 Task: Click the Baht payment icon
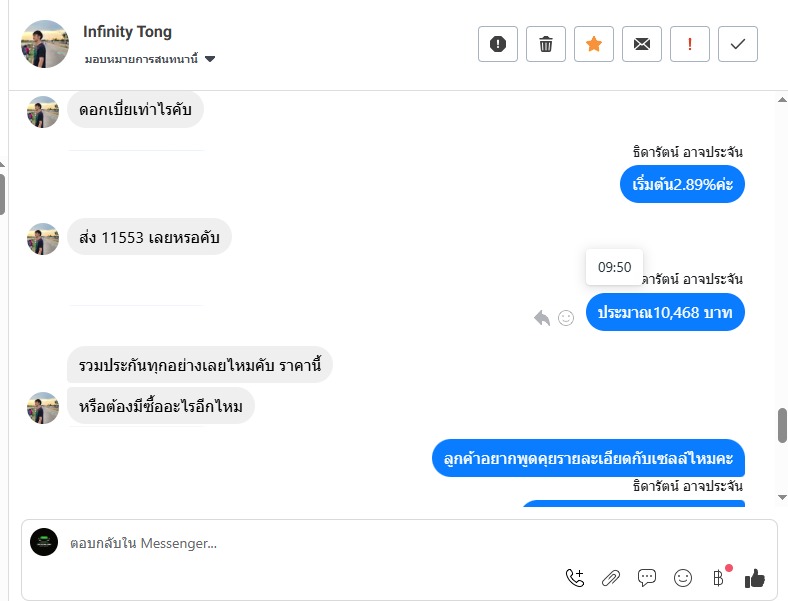click(x=718, y=577)
